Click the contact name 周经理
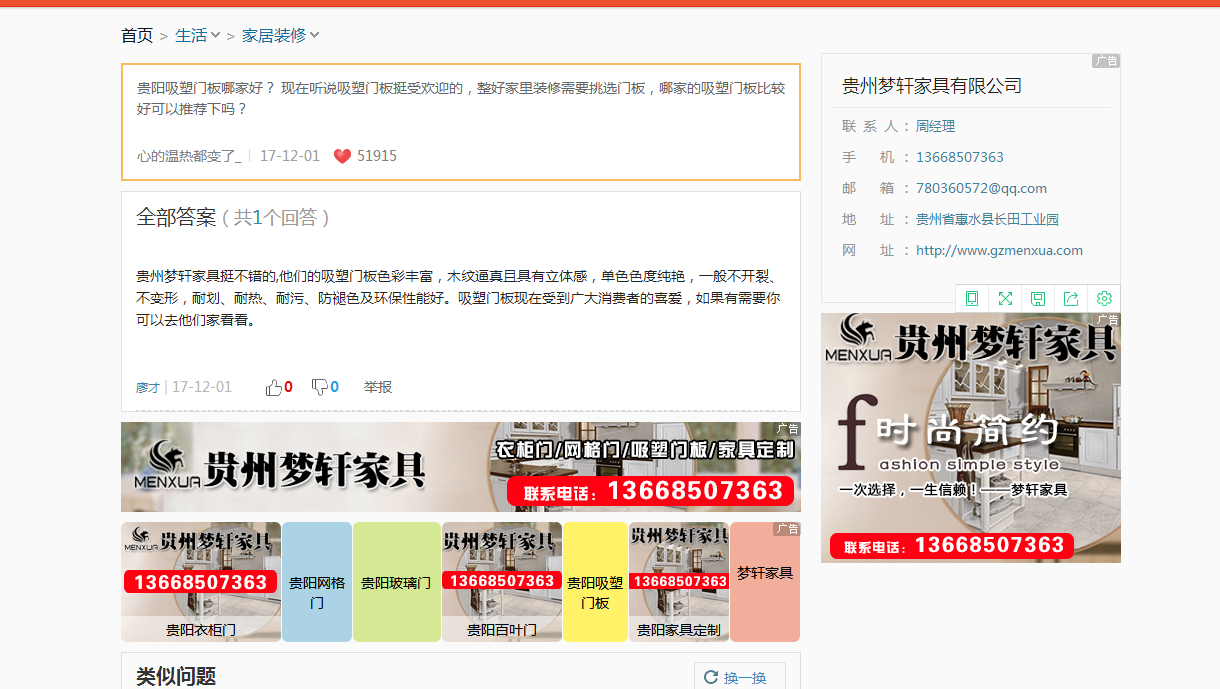Image resolution: width=1220 pixels, height=689 pixels. [936, 126]
